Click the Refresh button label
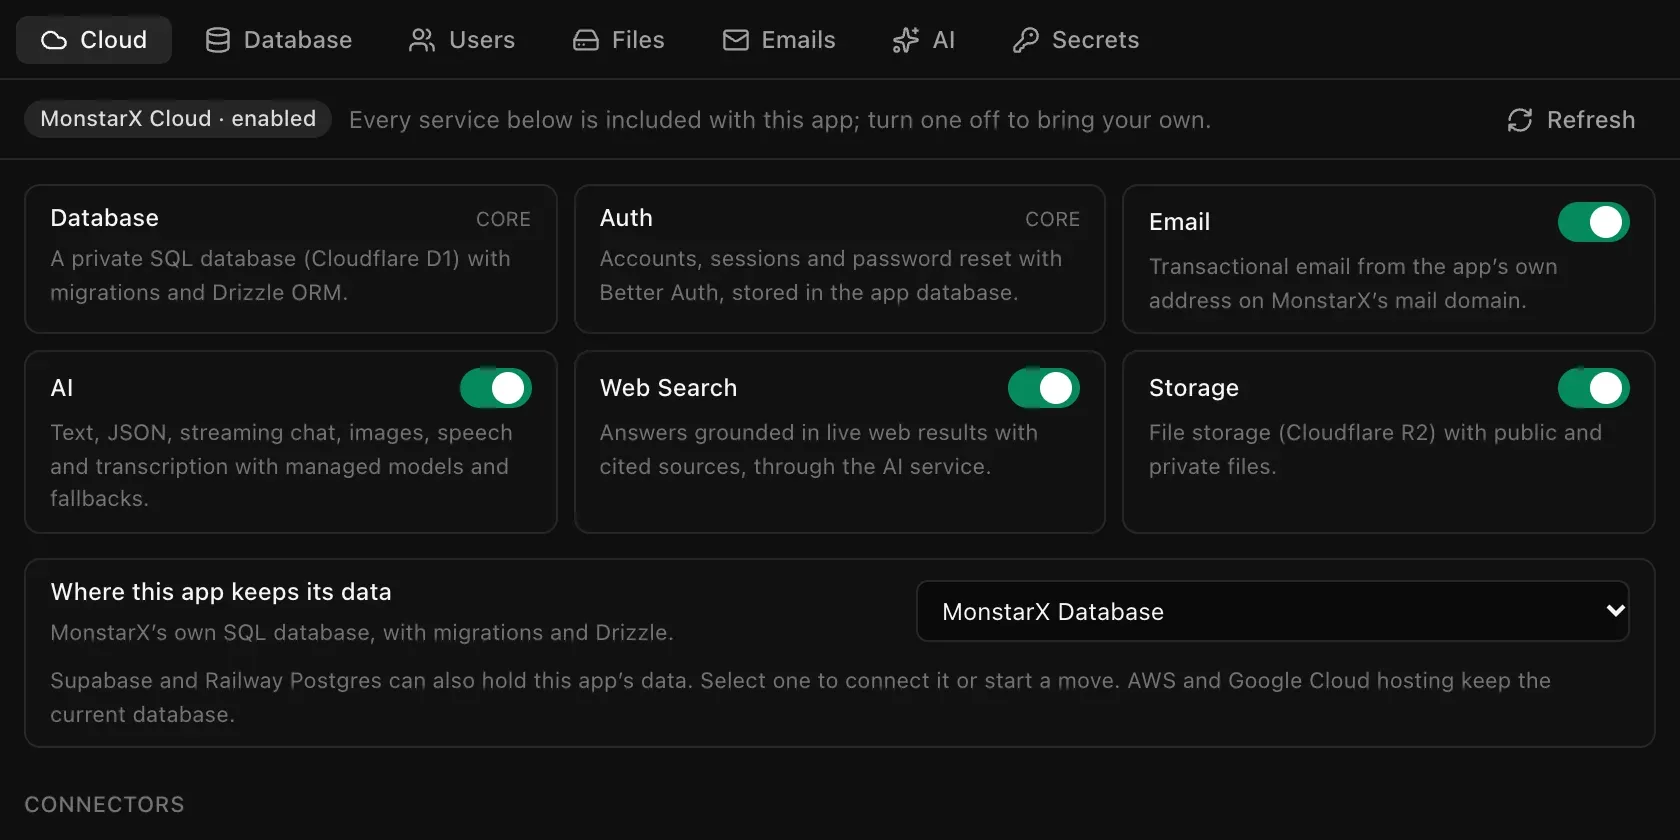This screenshot has height=840, width=1680. pos(1591,120)
